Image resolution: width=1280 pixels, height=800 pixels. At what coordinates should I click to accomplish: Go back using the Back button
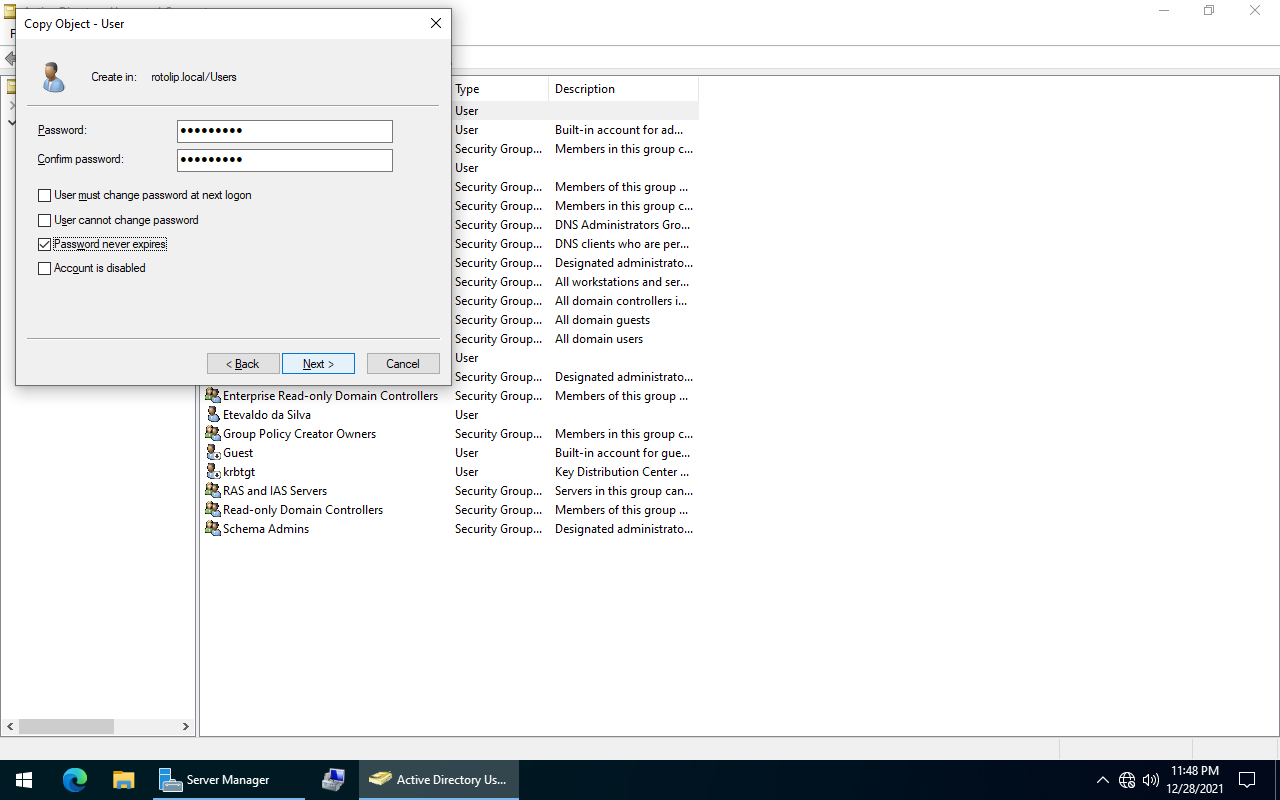tap(243, 364)
